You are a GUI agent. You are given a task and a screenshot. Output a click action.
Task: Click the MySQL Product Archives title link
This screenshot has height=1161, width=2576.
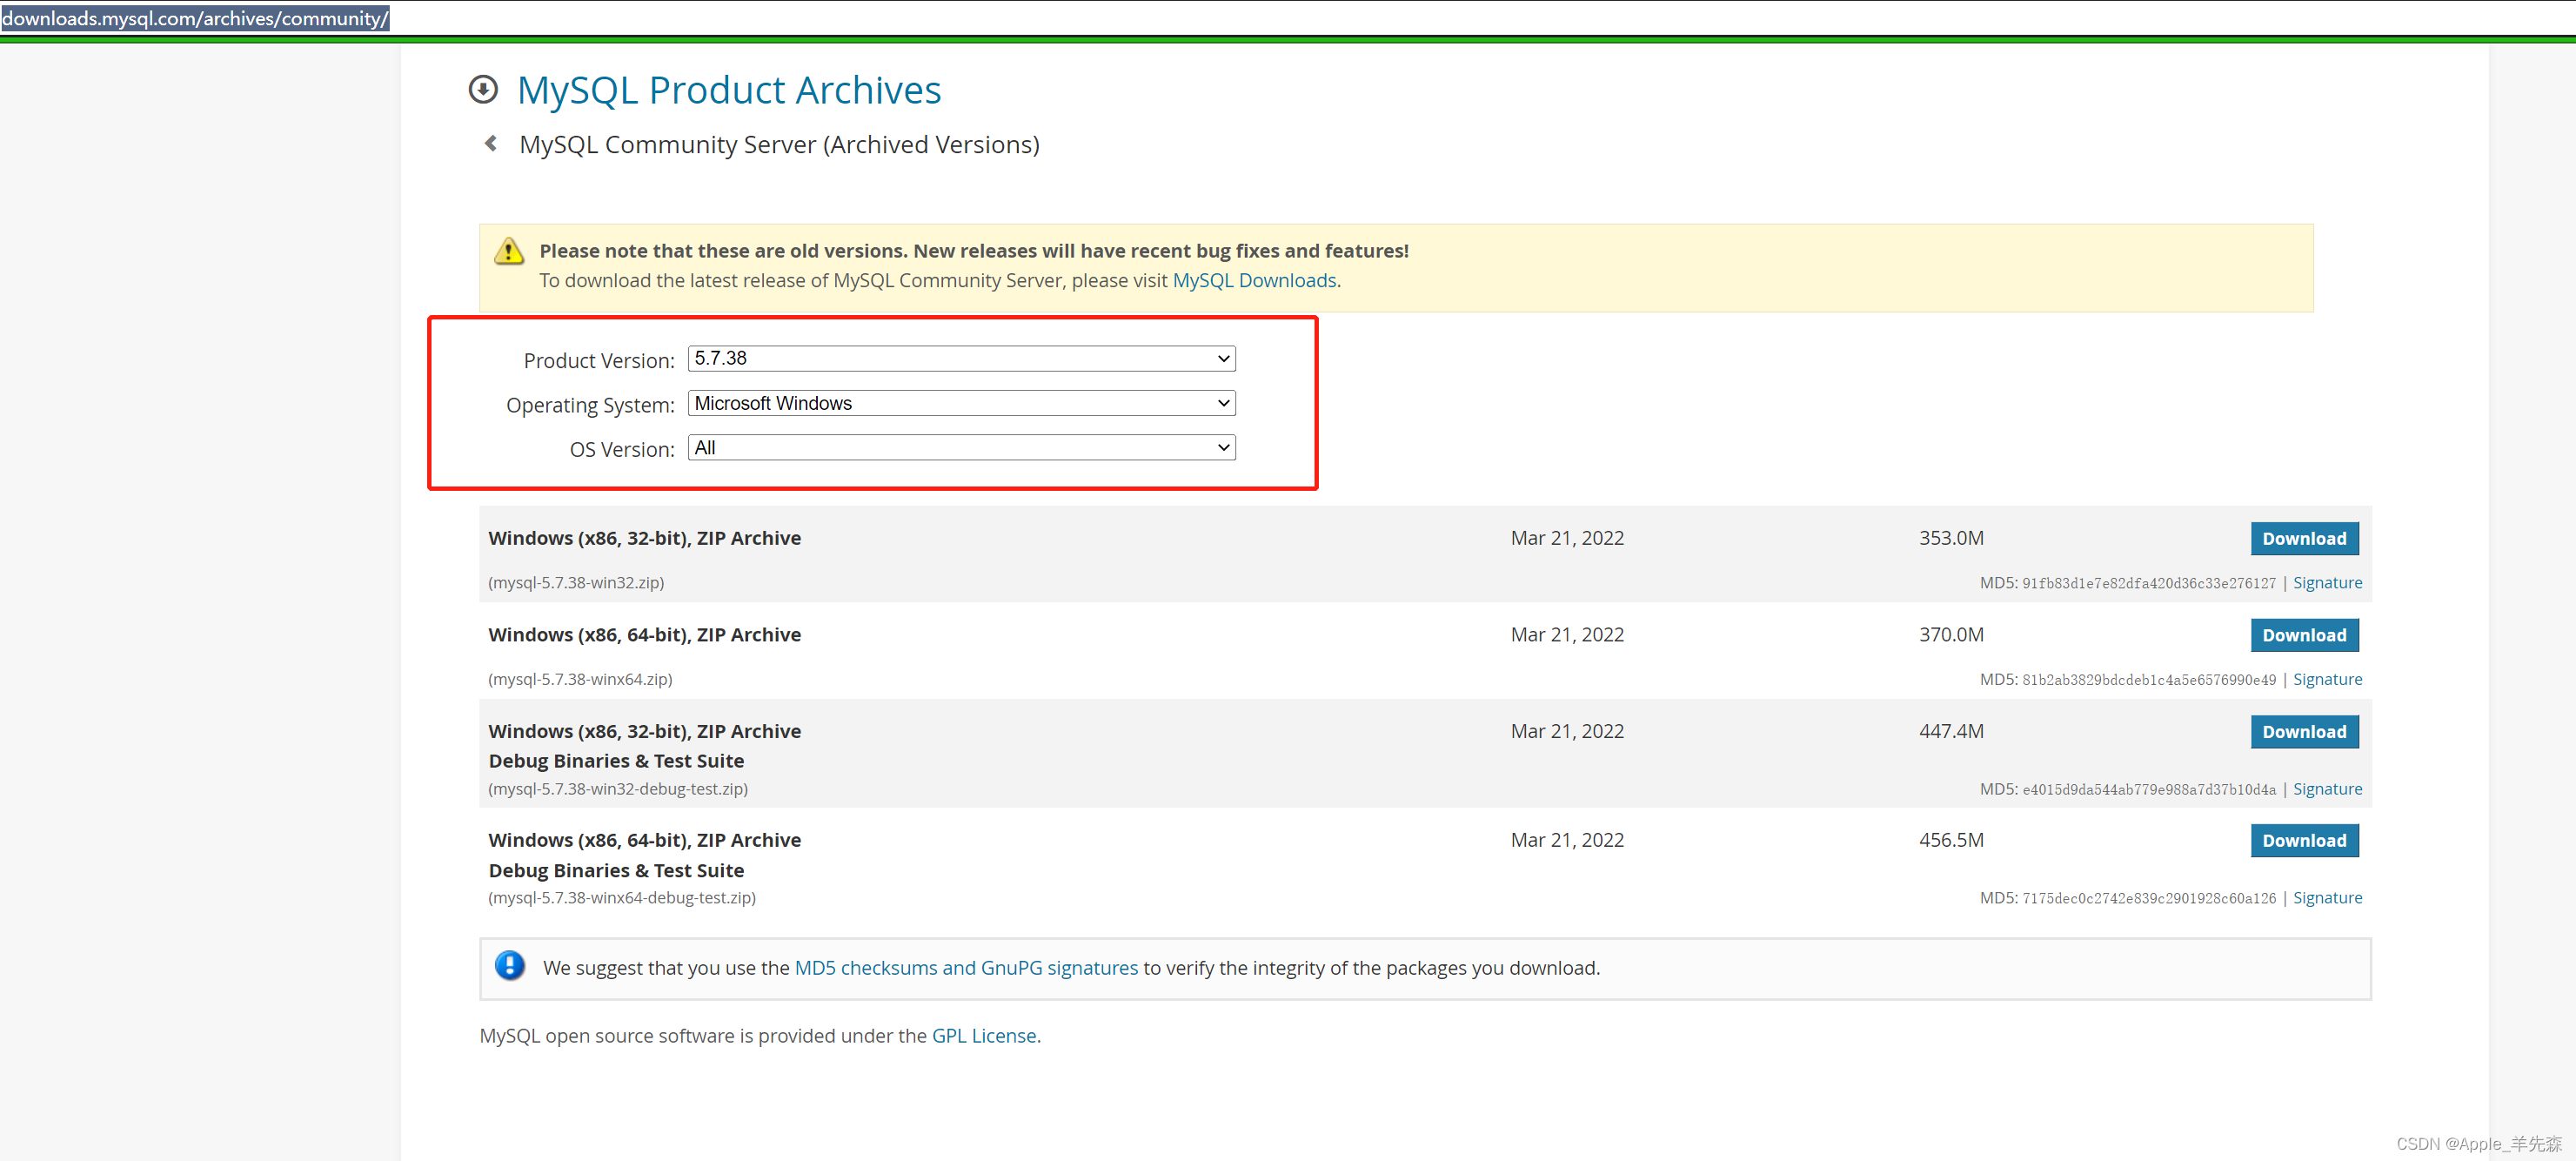pyautogui.click(x=728, y=90)
